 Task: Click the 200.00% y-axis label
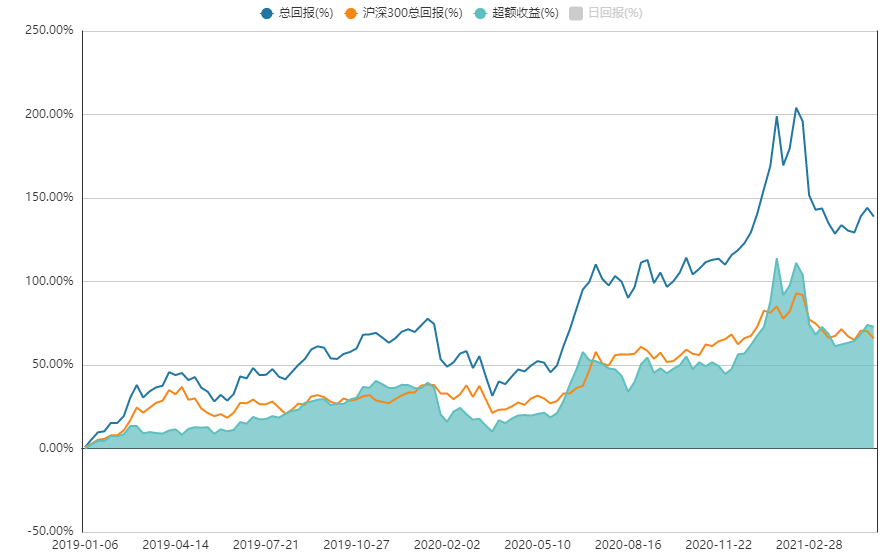(x=49, y=114)
